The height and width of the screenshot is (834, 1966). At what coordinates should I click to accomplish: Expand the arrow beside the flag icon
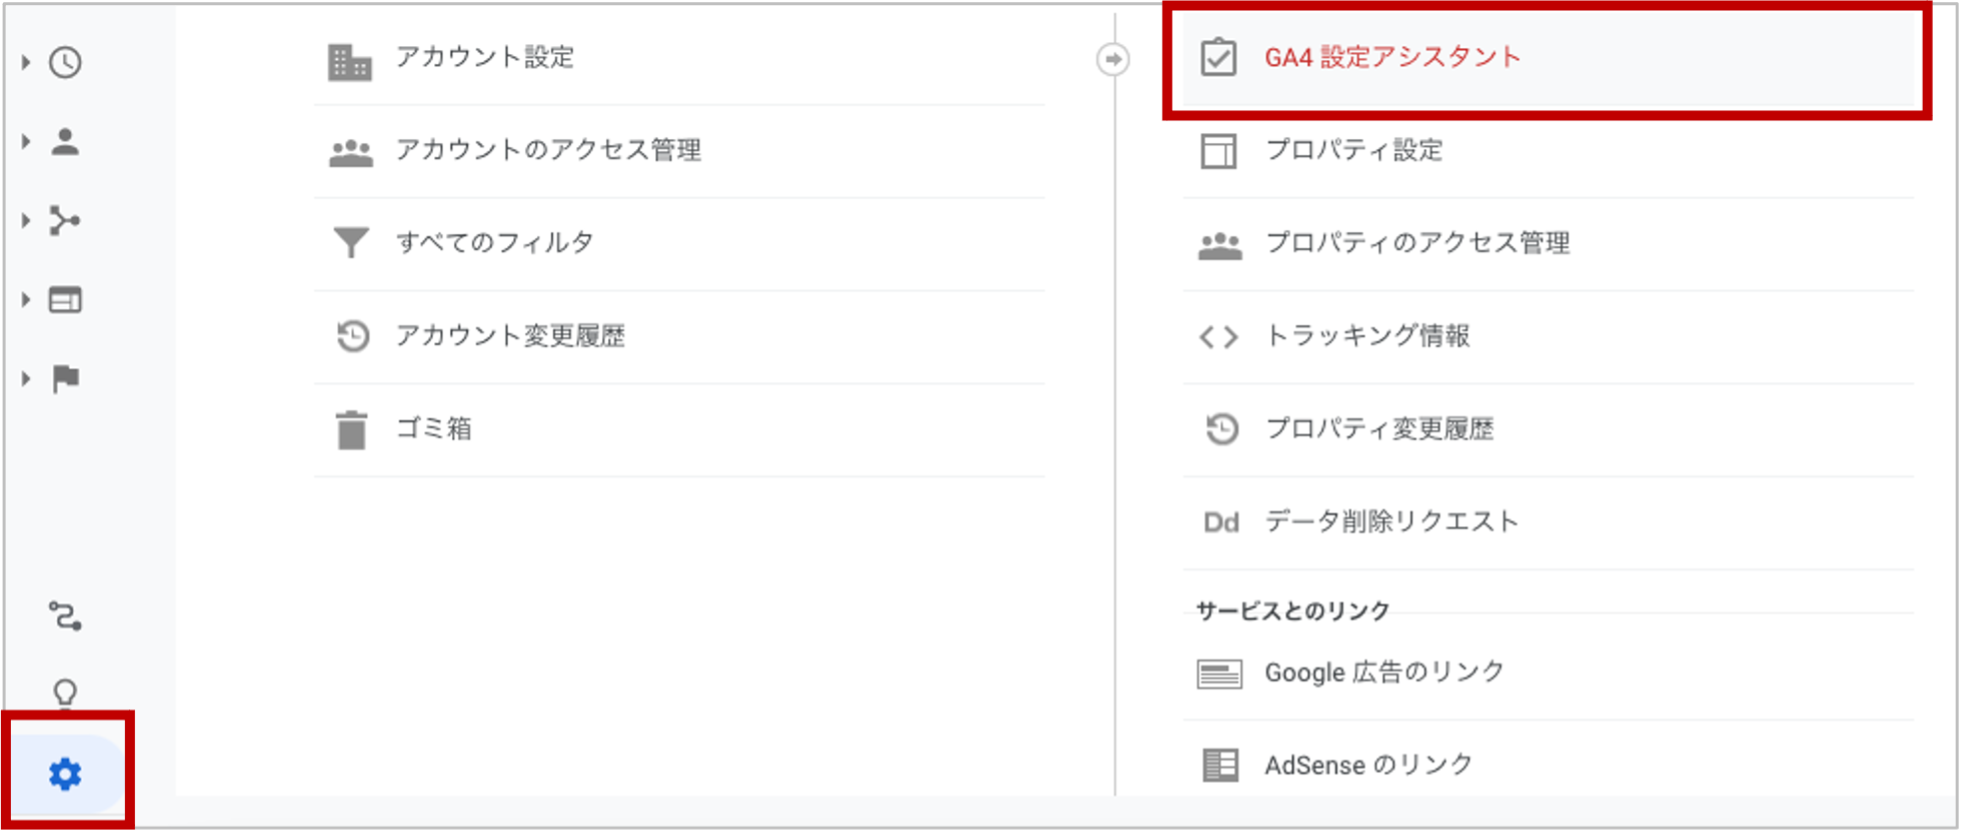coord(25,379)
